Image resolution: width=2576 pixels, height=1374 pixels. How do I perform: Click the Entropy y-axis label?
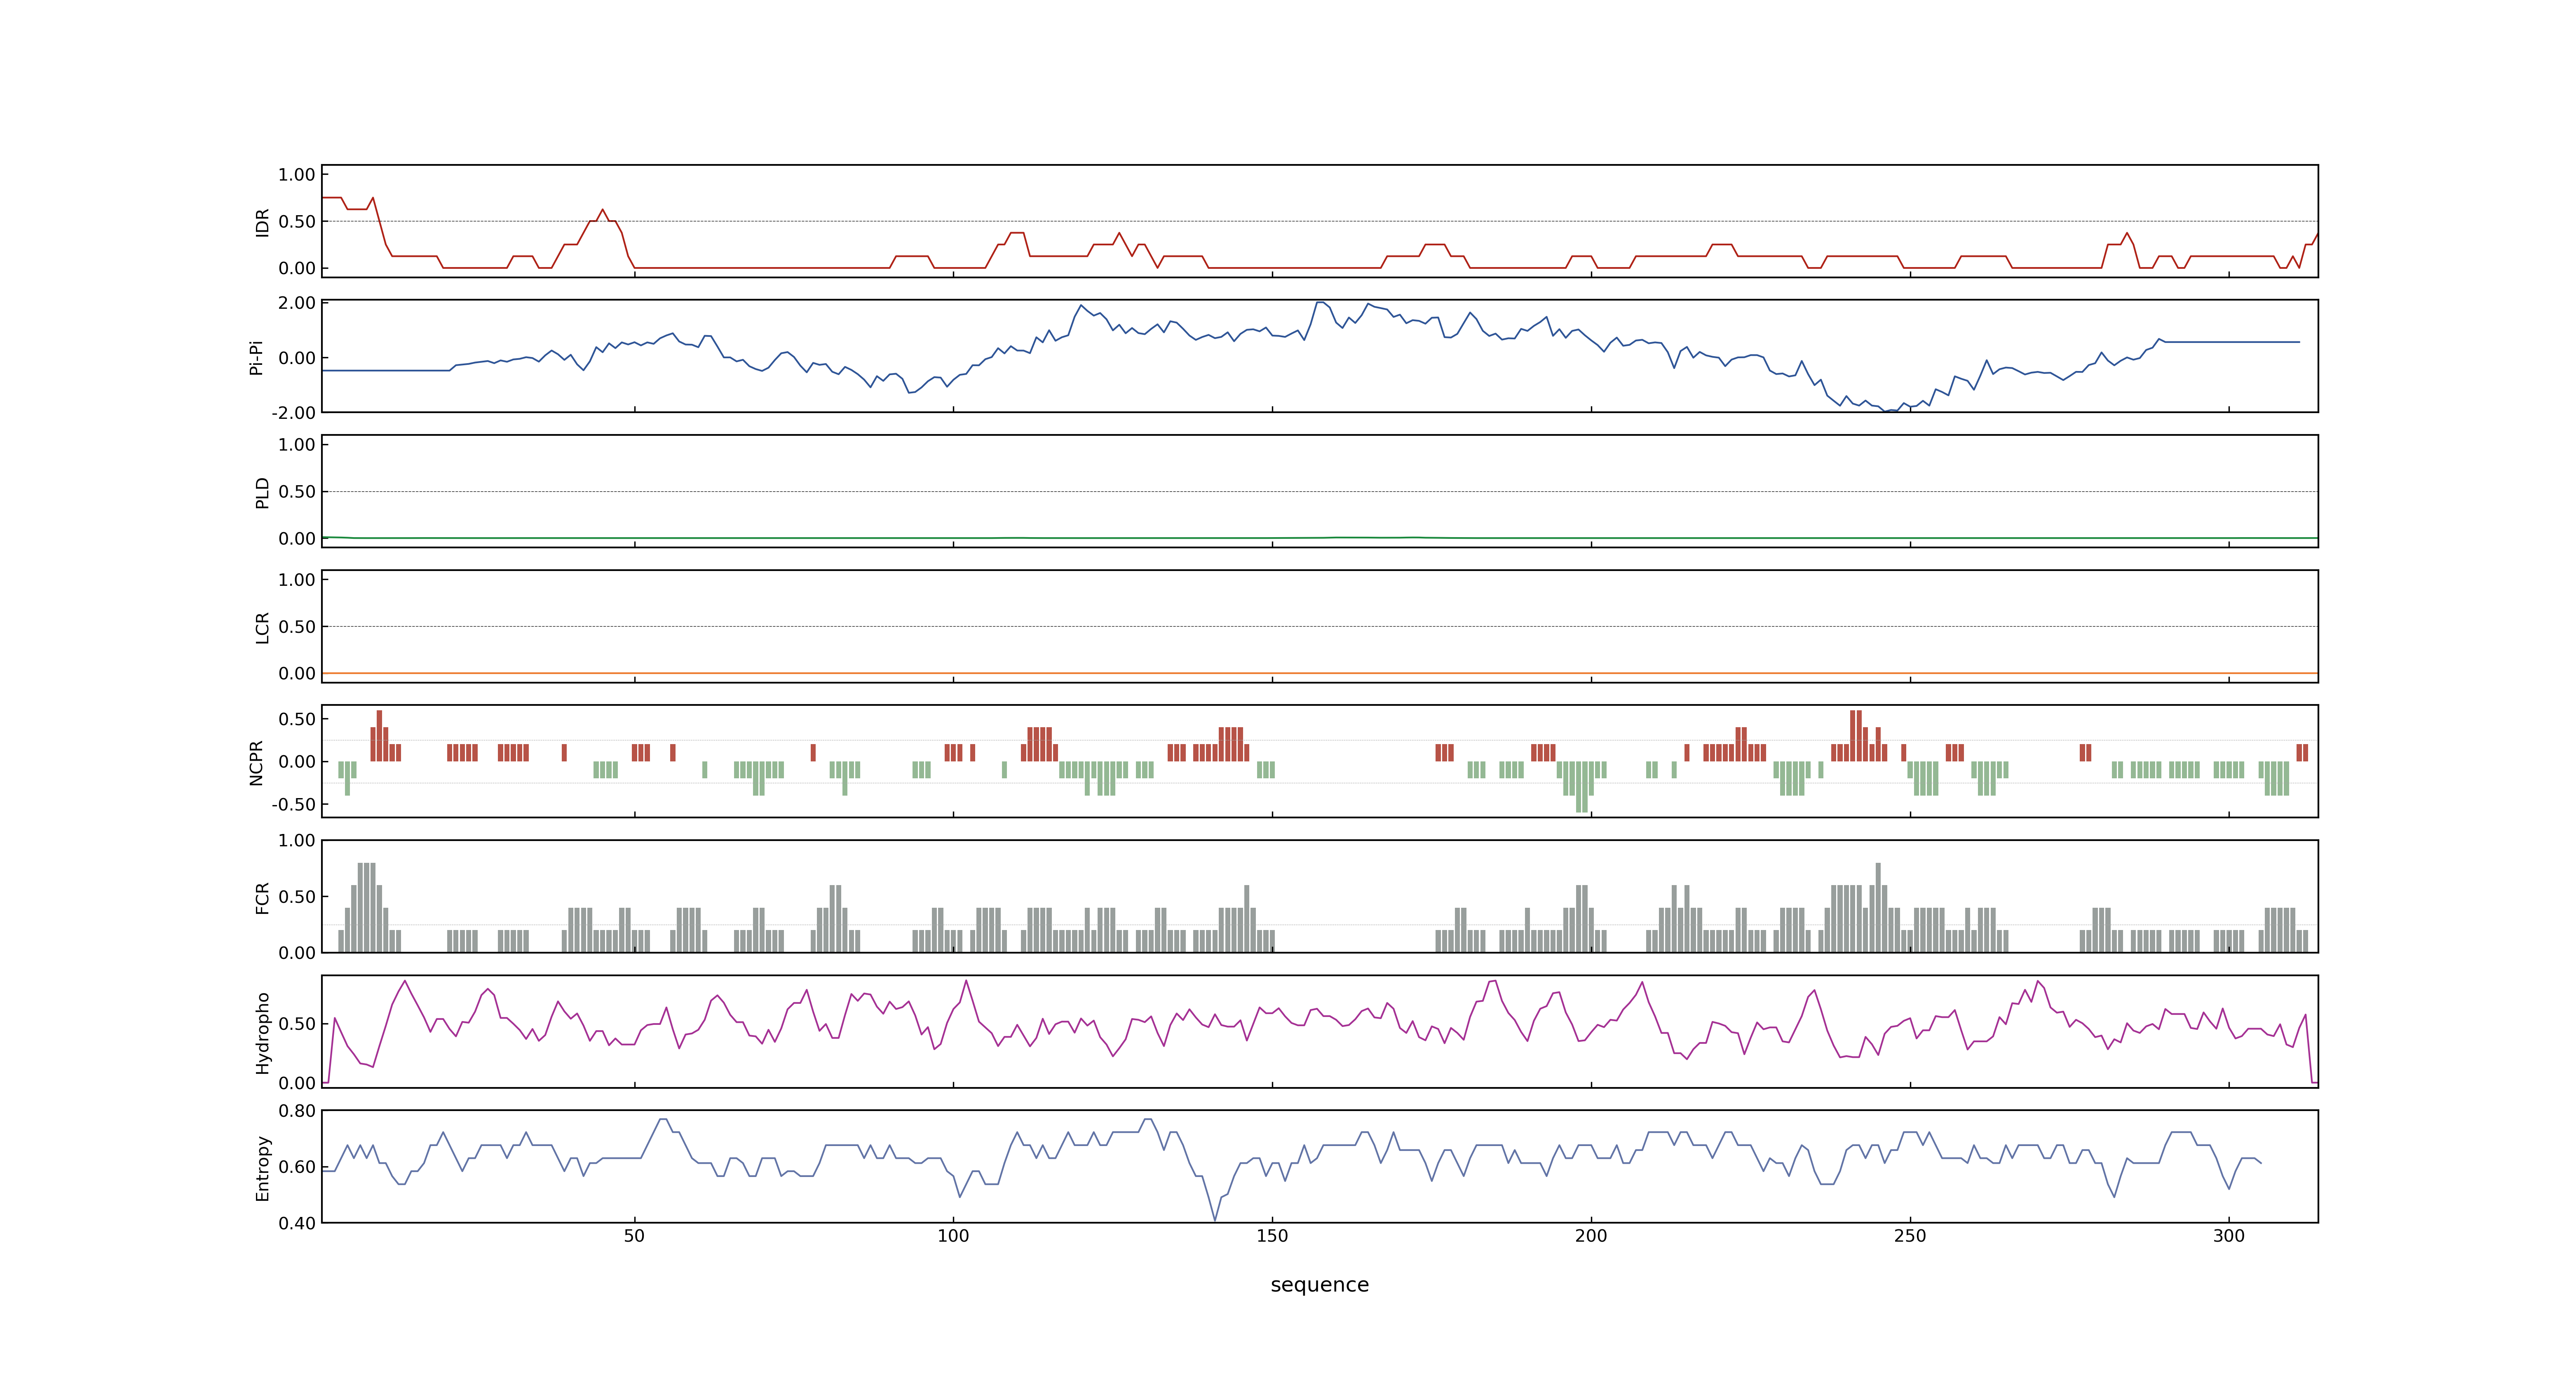[x=262, y=1167]
